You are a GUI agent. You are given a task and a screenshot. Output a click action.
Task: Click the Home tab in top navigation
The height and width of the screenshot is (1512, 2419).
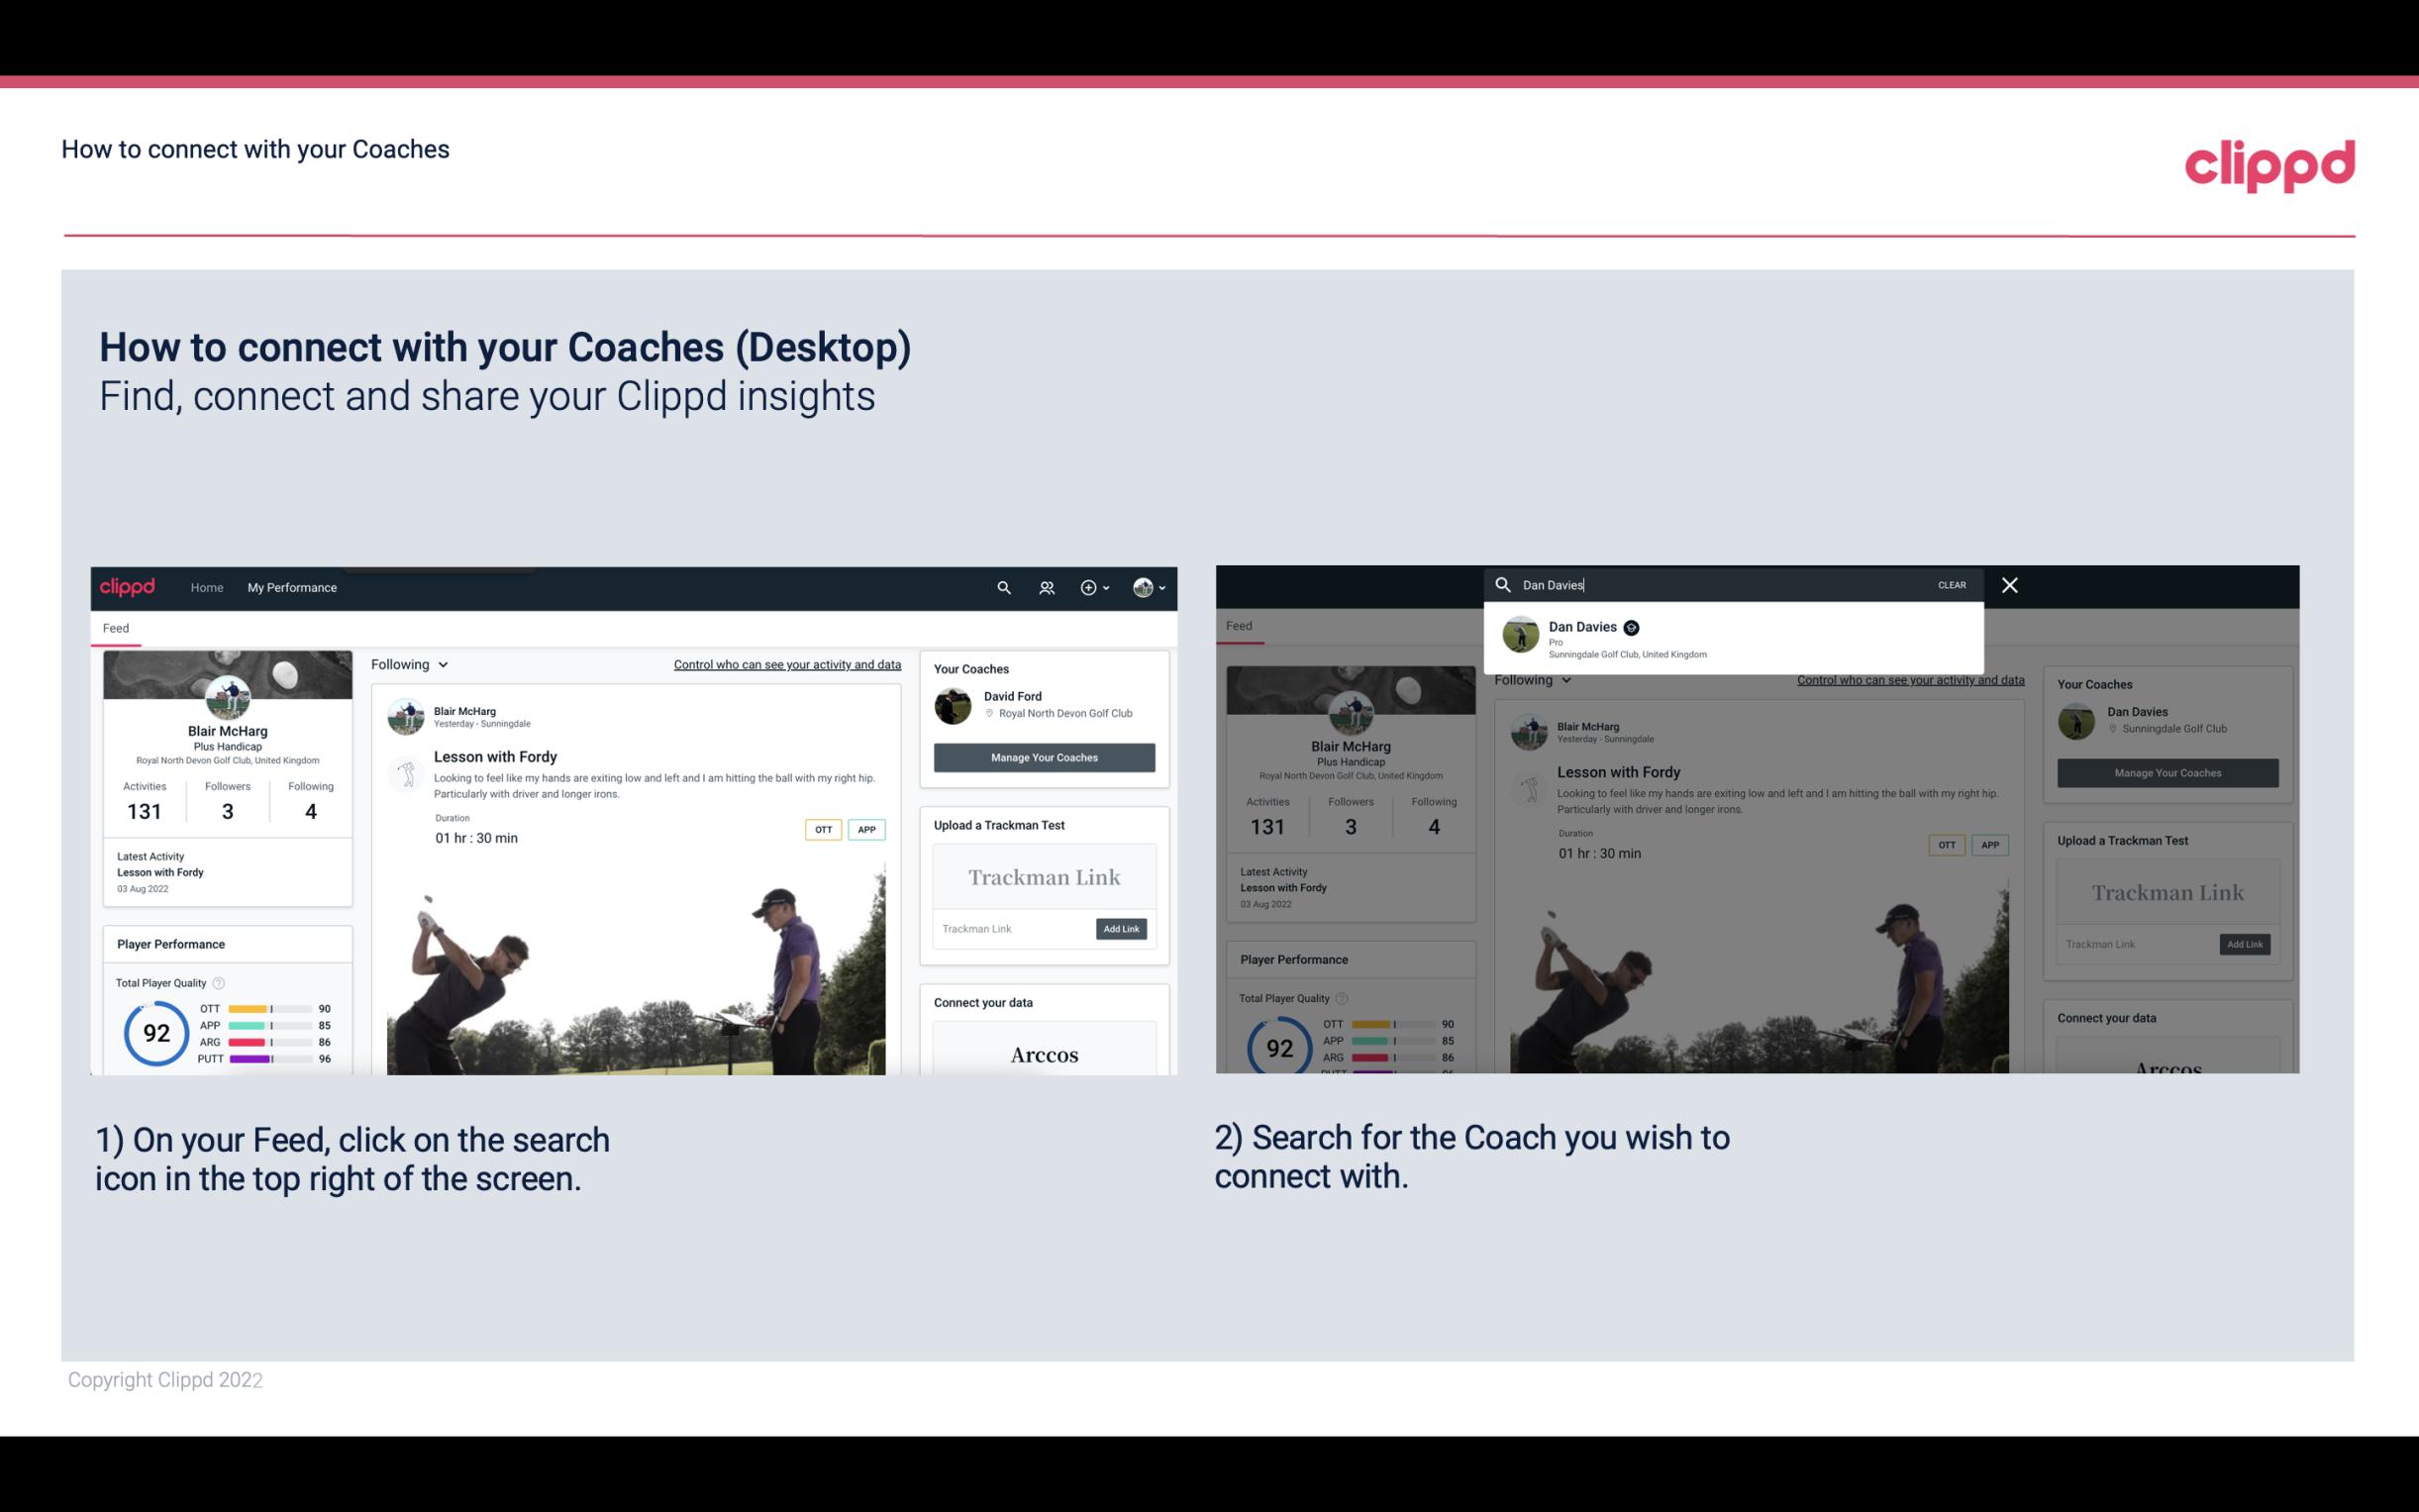(x=206, y=587)
